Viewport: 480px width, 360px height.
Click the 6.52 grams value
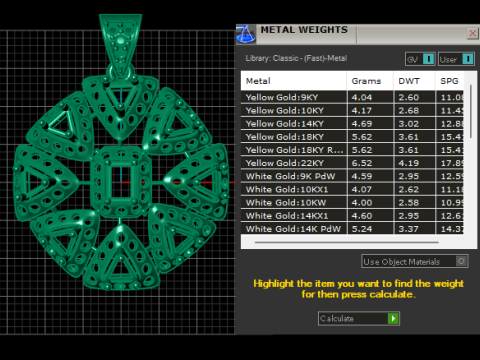pyautogui.click(x=362, y=163)
